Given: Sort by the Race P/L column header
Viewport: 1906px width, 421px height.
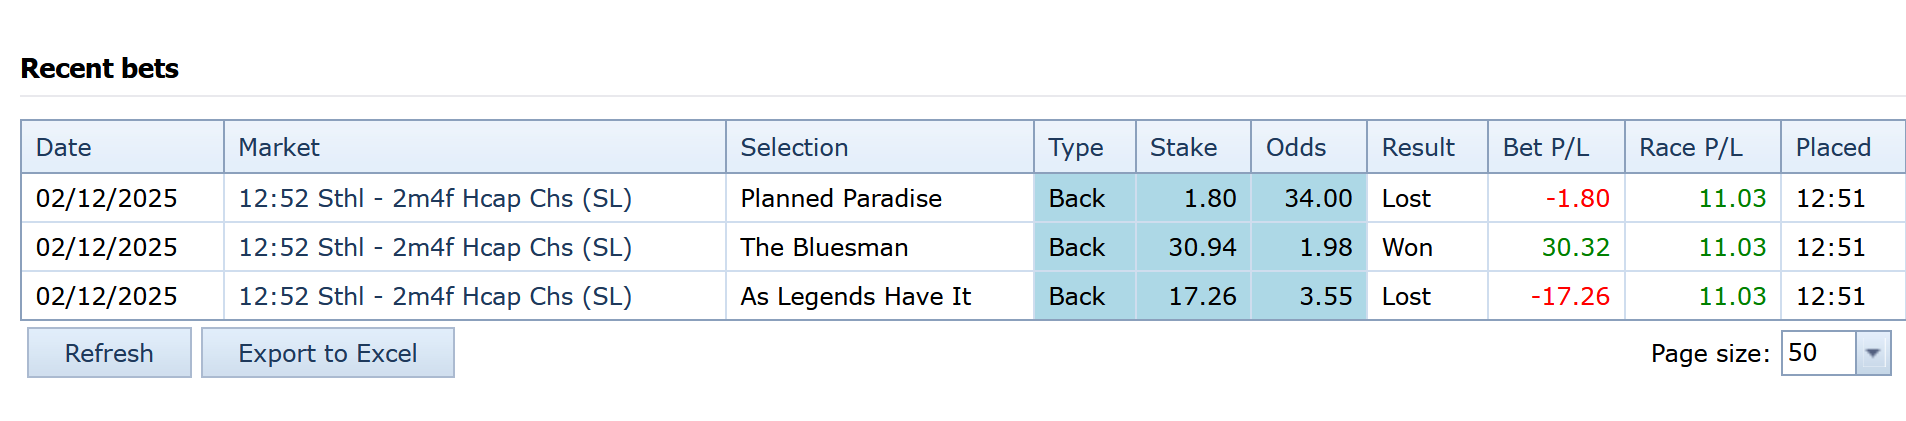Looking at the screenshot, I should [x=1690, y=147].
